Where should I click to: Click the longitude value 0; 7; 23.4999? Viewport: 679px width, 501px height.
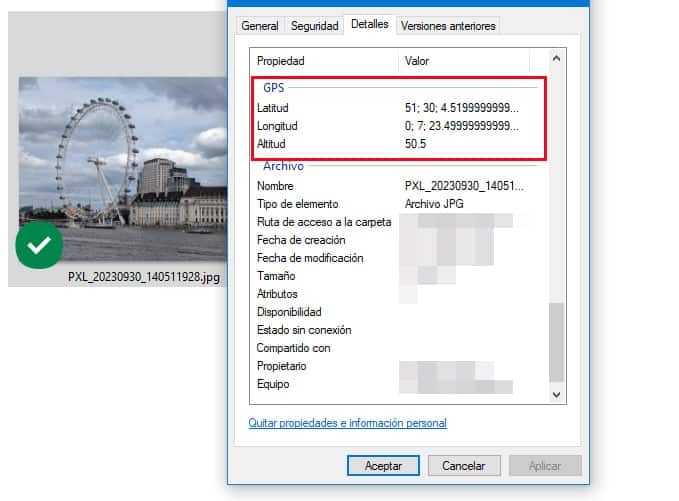(x=462, y=126)
